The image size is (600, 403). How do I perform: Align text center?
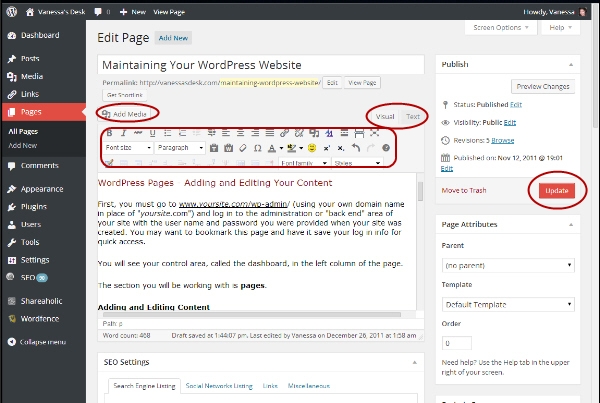(x=240, y=133)
